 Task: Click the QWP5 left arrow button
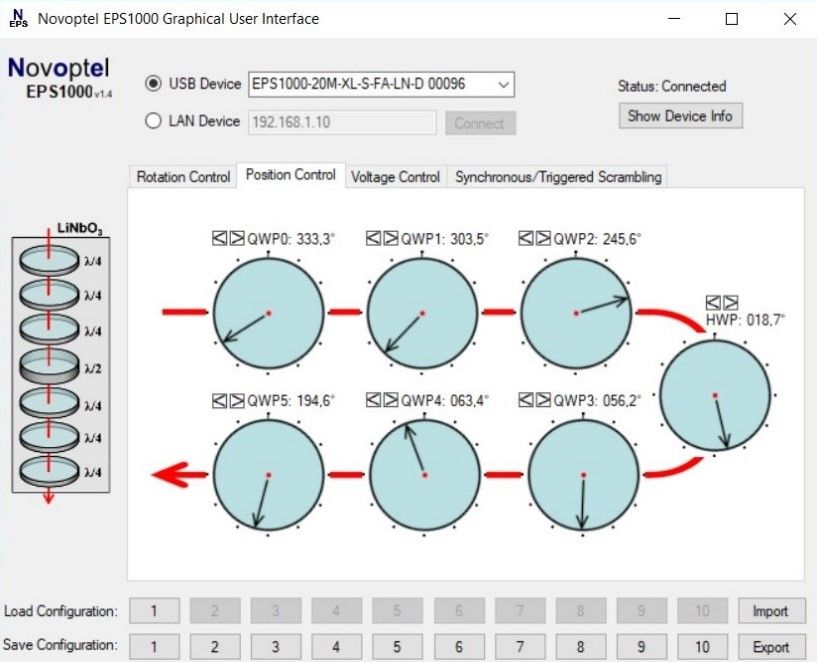click(x=219, y=400)
